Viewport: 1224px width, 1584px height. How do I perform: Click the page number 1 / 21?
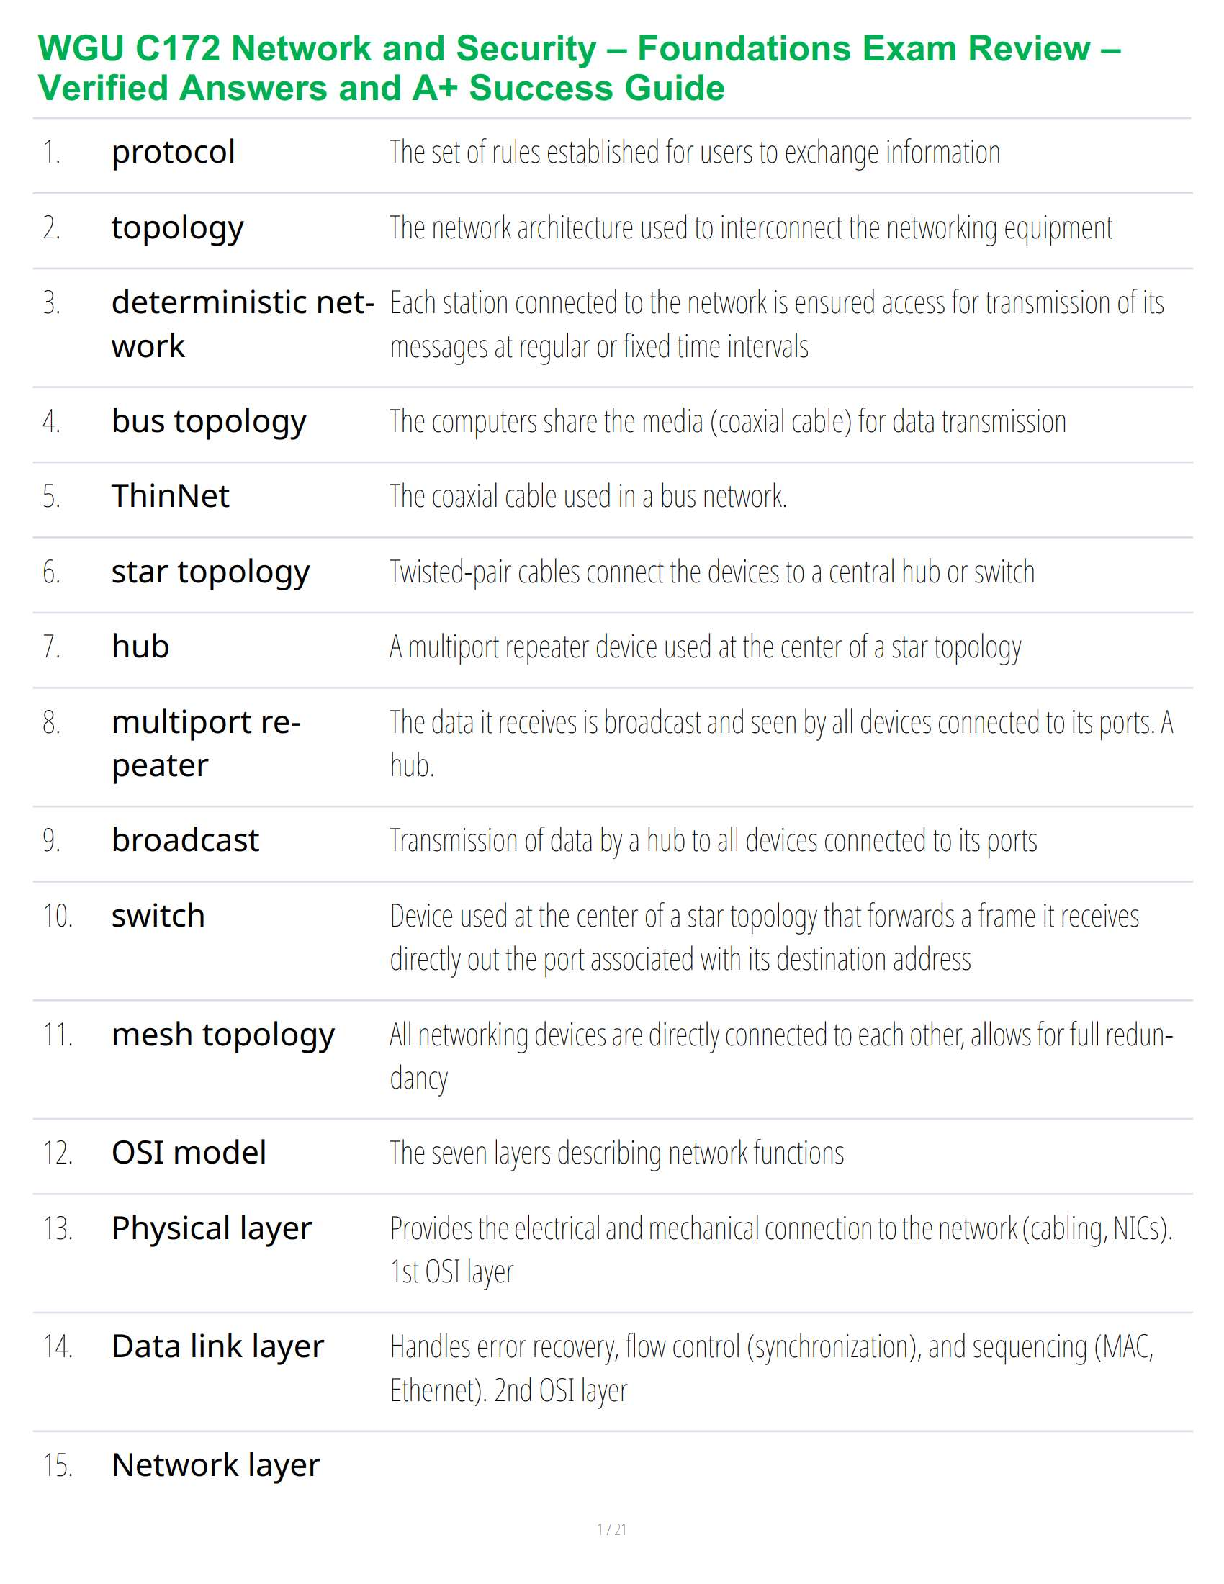(x=611, y=1529)
